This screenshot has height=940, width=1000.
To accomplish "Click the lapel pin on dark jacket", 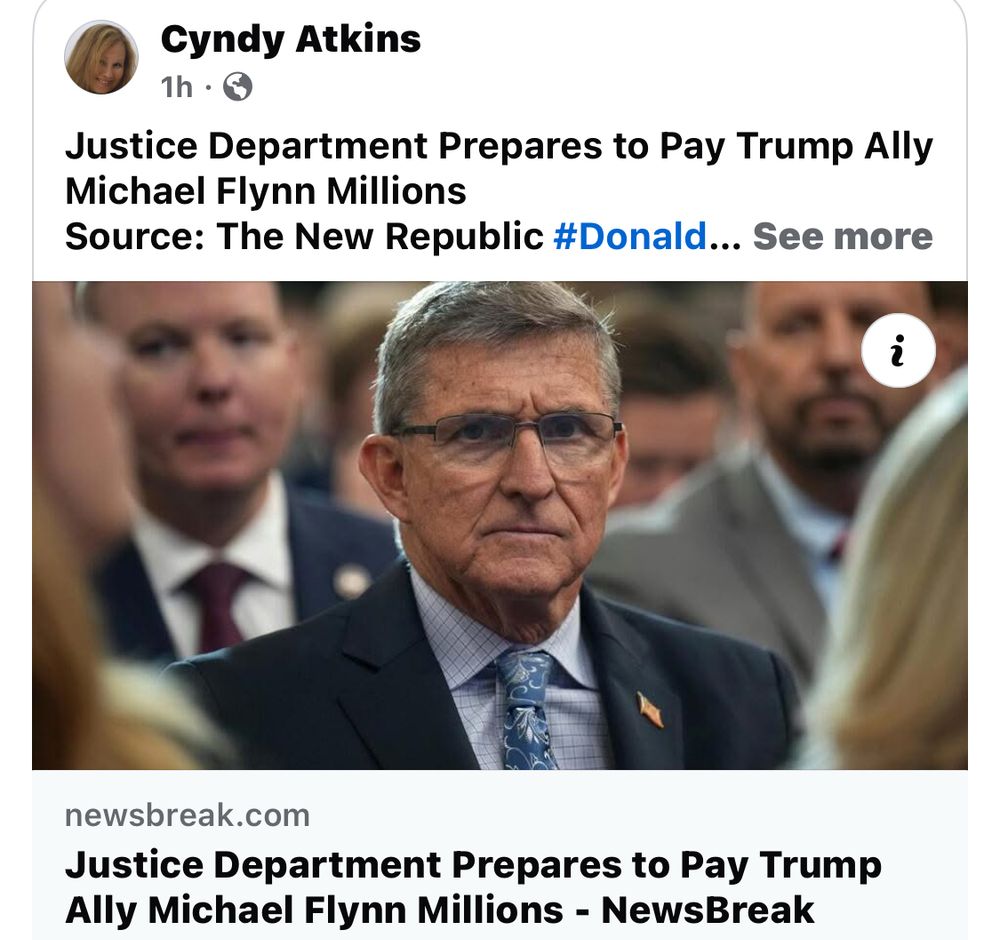I will point(651,709).
